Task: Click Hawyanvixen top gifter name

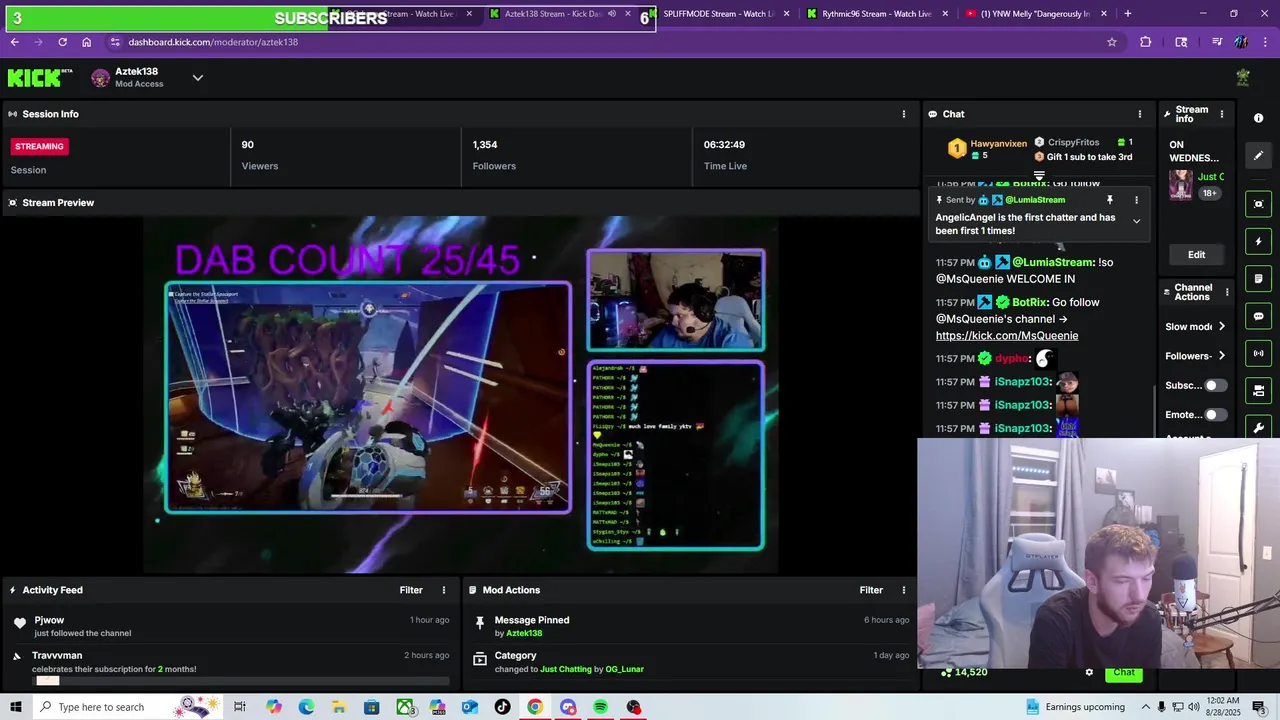Action: pos(999,144)
